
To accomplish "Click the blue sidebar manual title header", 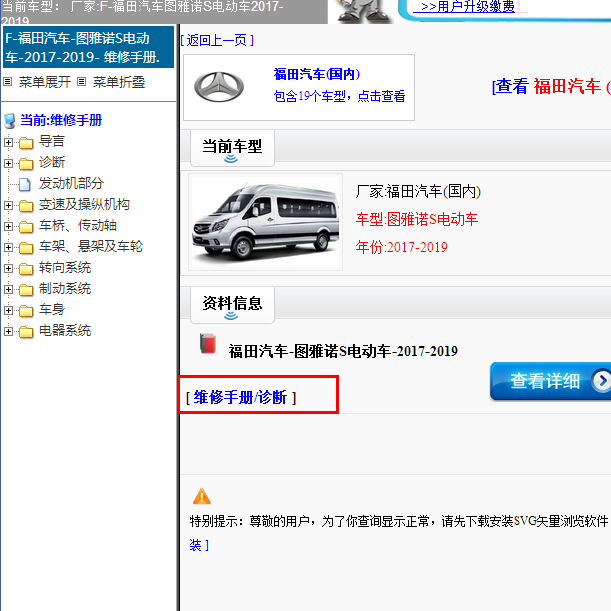I will coord(88,47).
